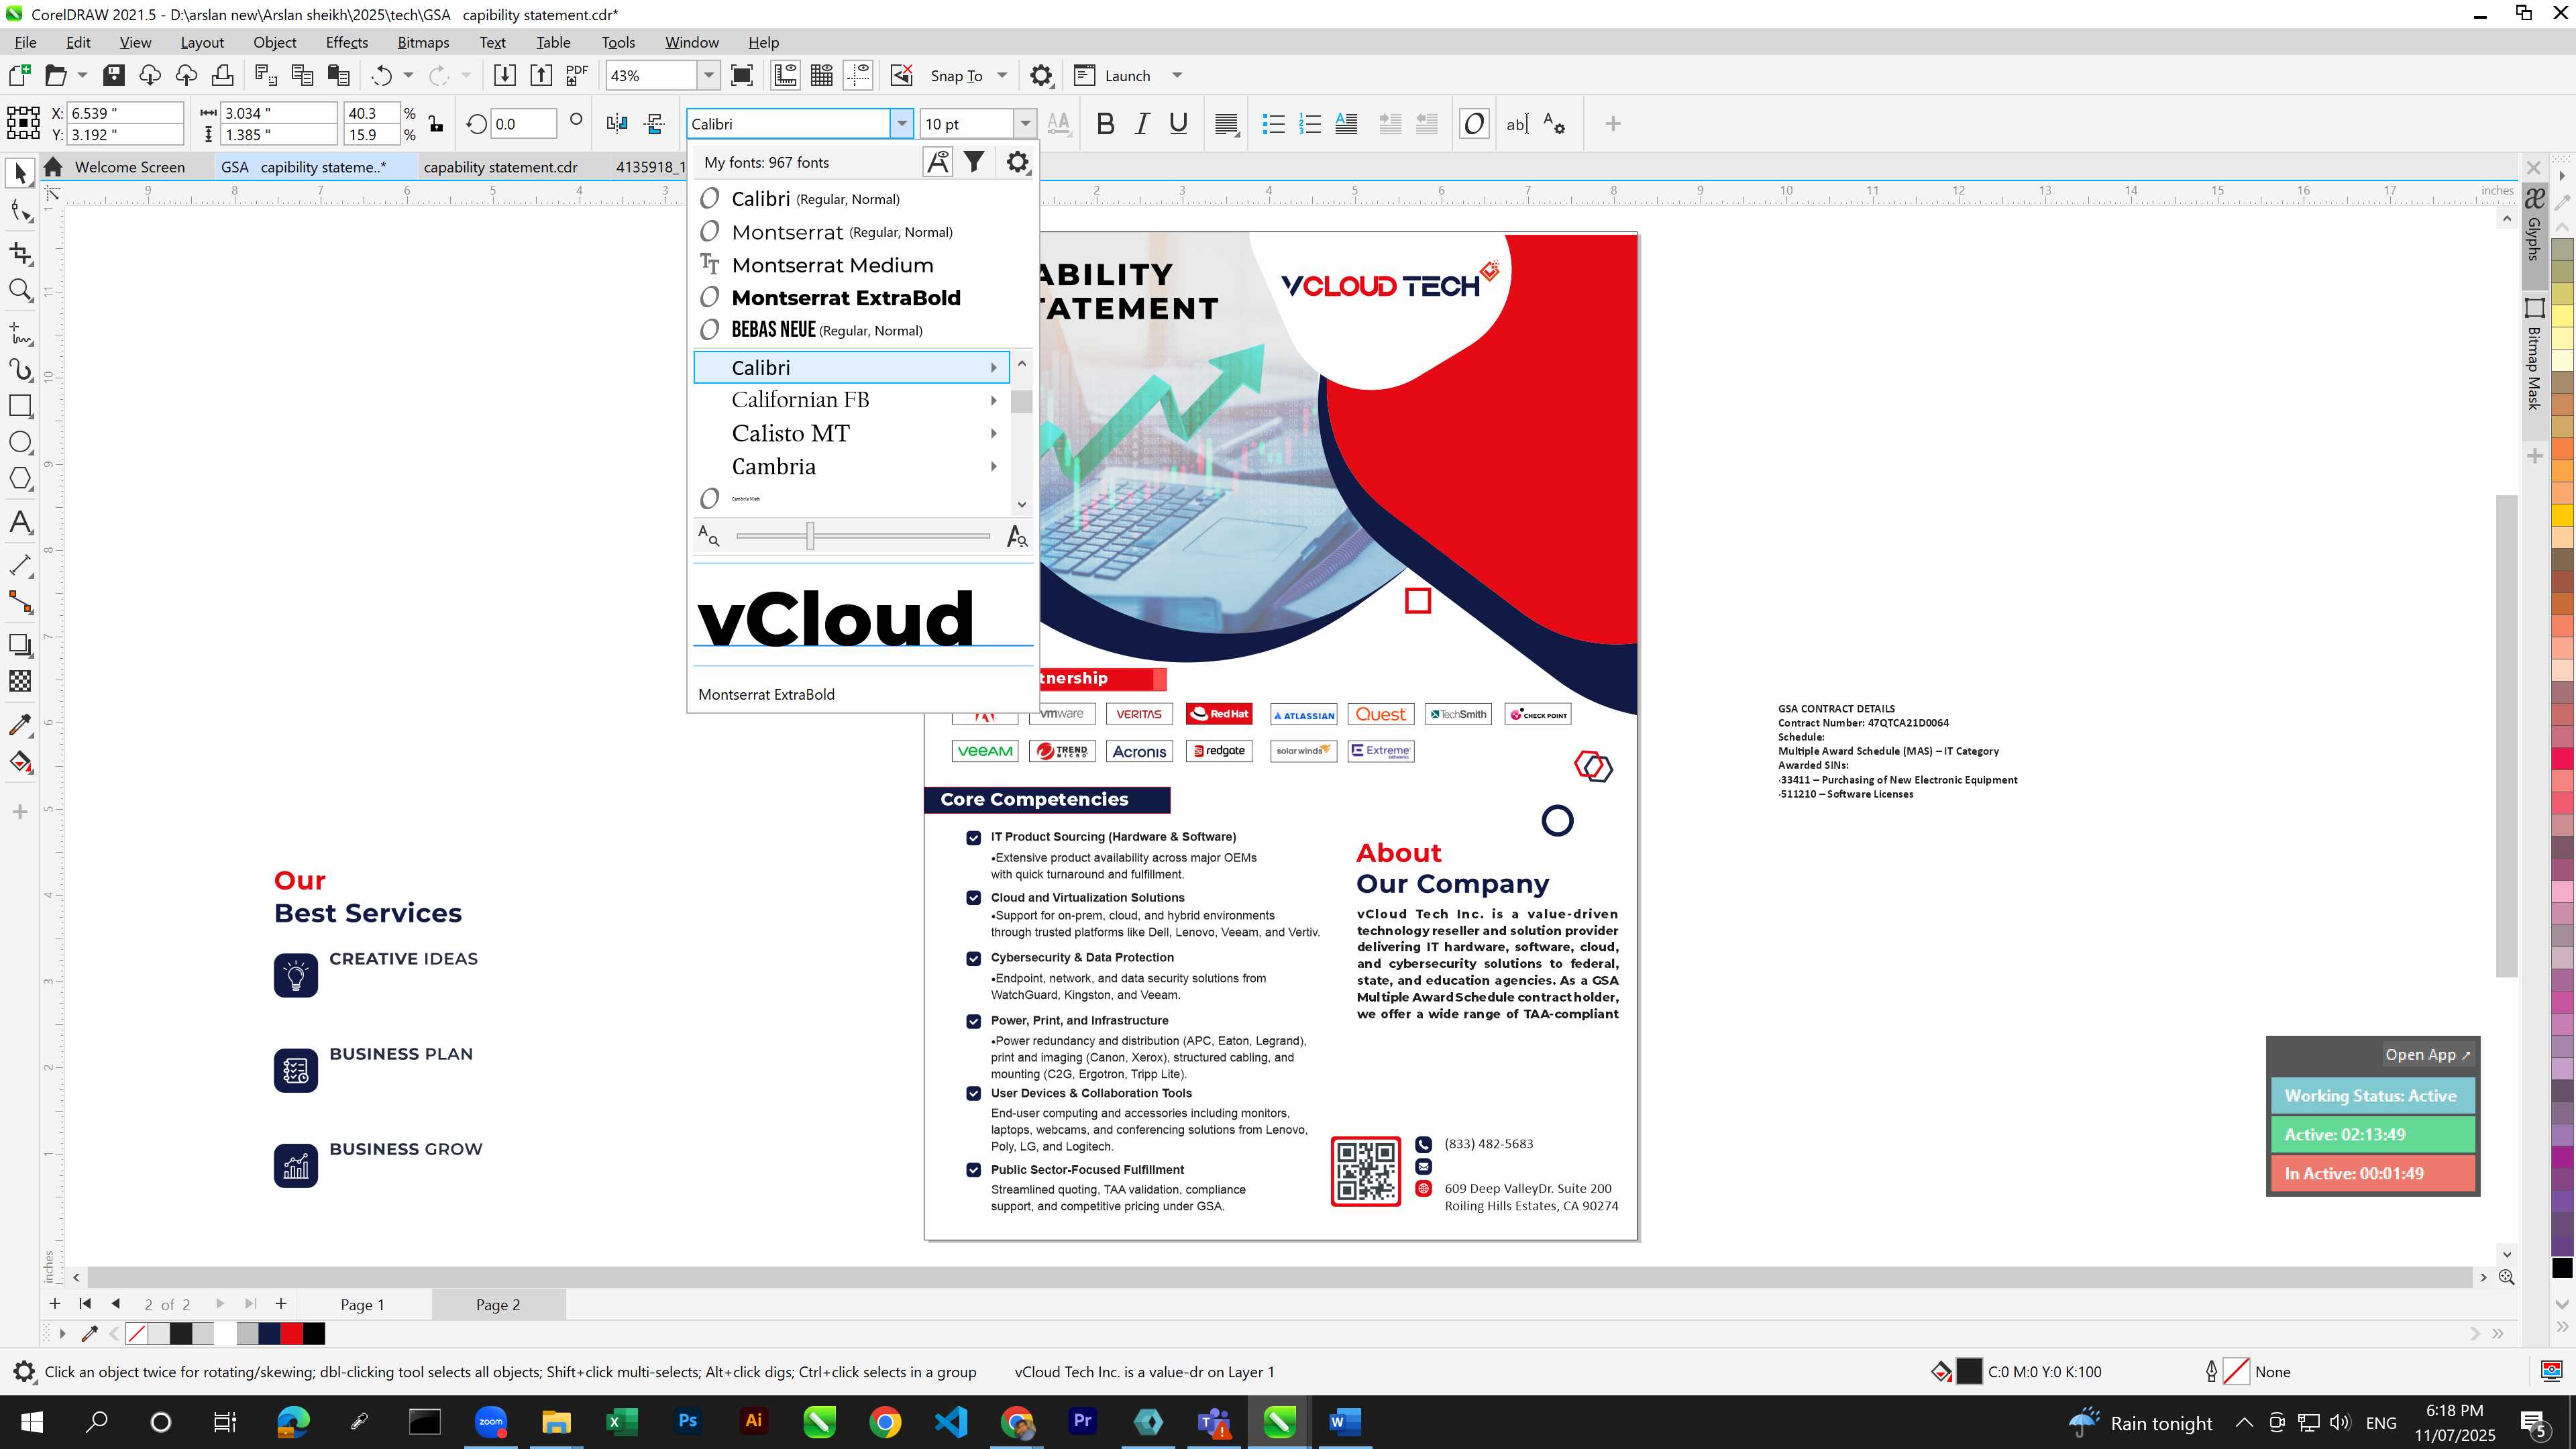This screenshot has width=2576, height=1449.
Task: Toggle show grid button
Action: click(x=822, y=75)
